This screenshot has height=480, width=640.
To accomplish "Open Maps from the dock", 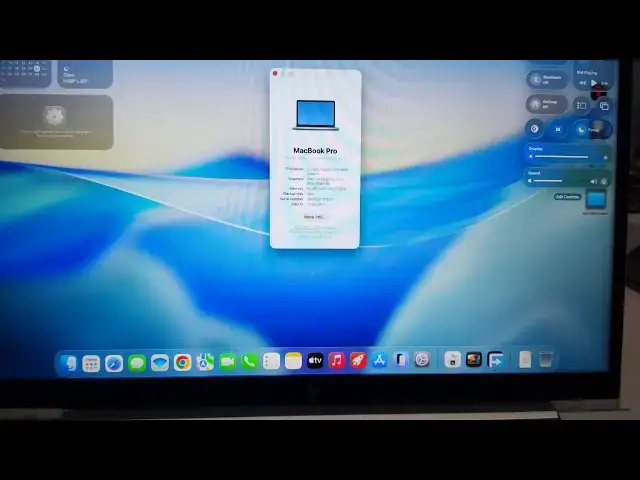I will coord(205,362).
